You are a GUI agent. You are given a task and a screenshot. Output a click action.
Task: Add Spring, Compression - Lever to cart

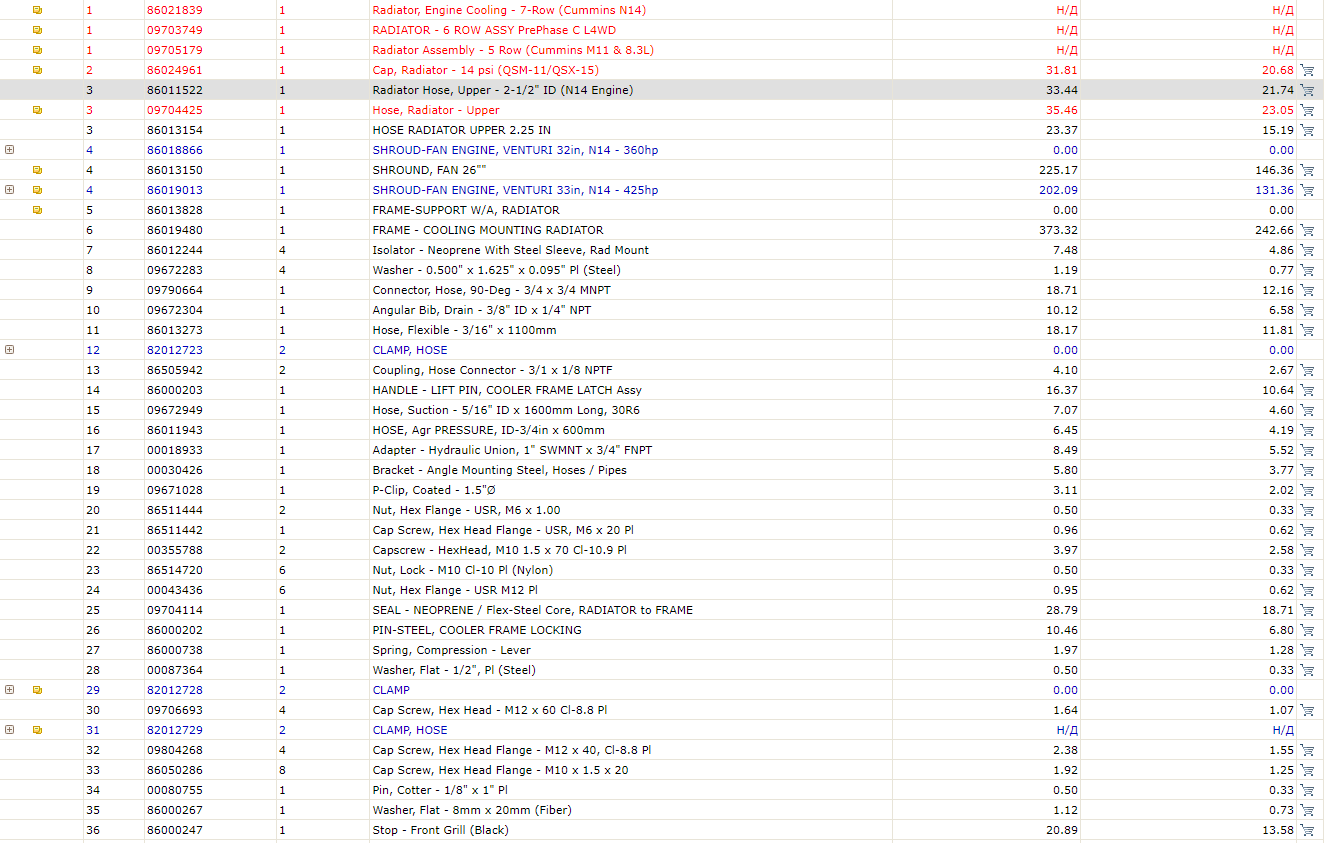pos(1307,650)
